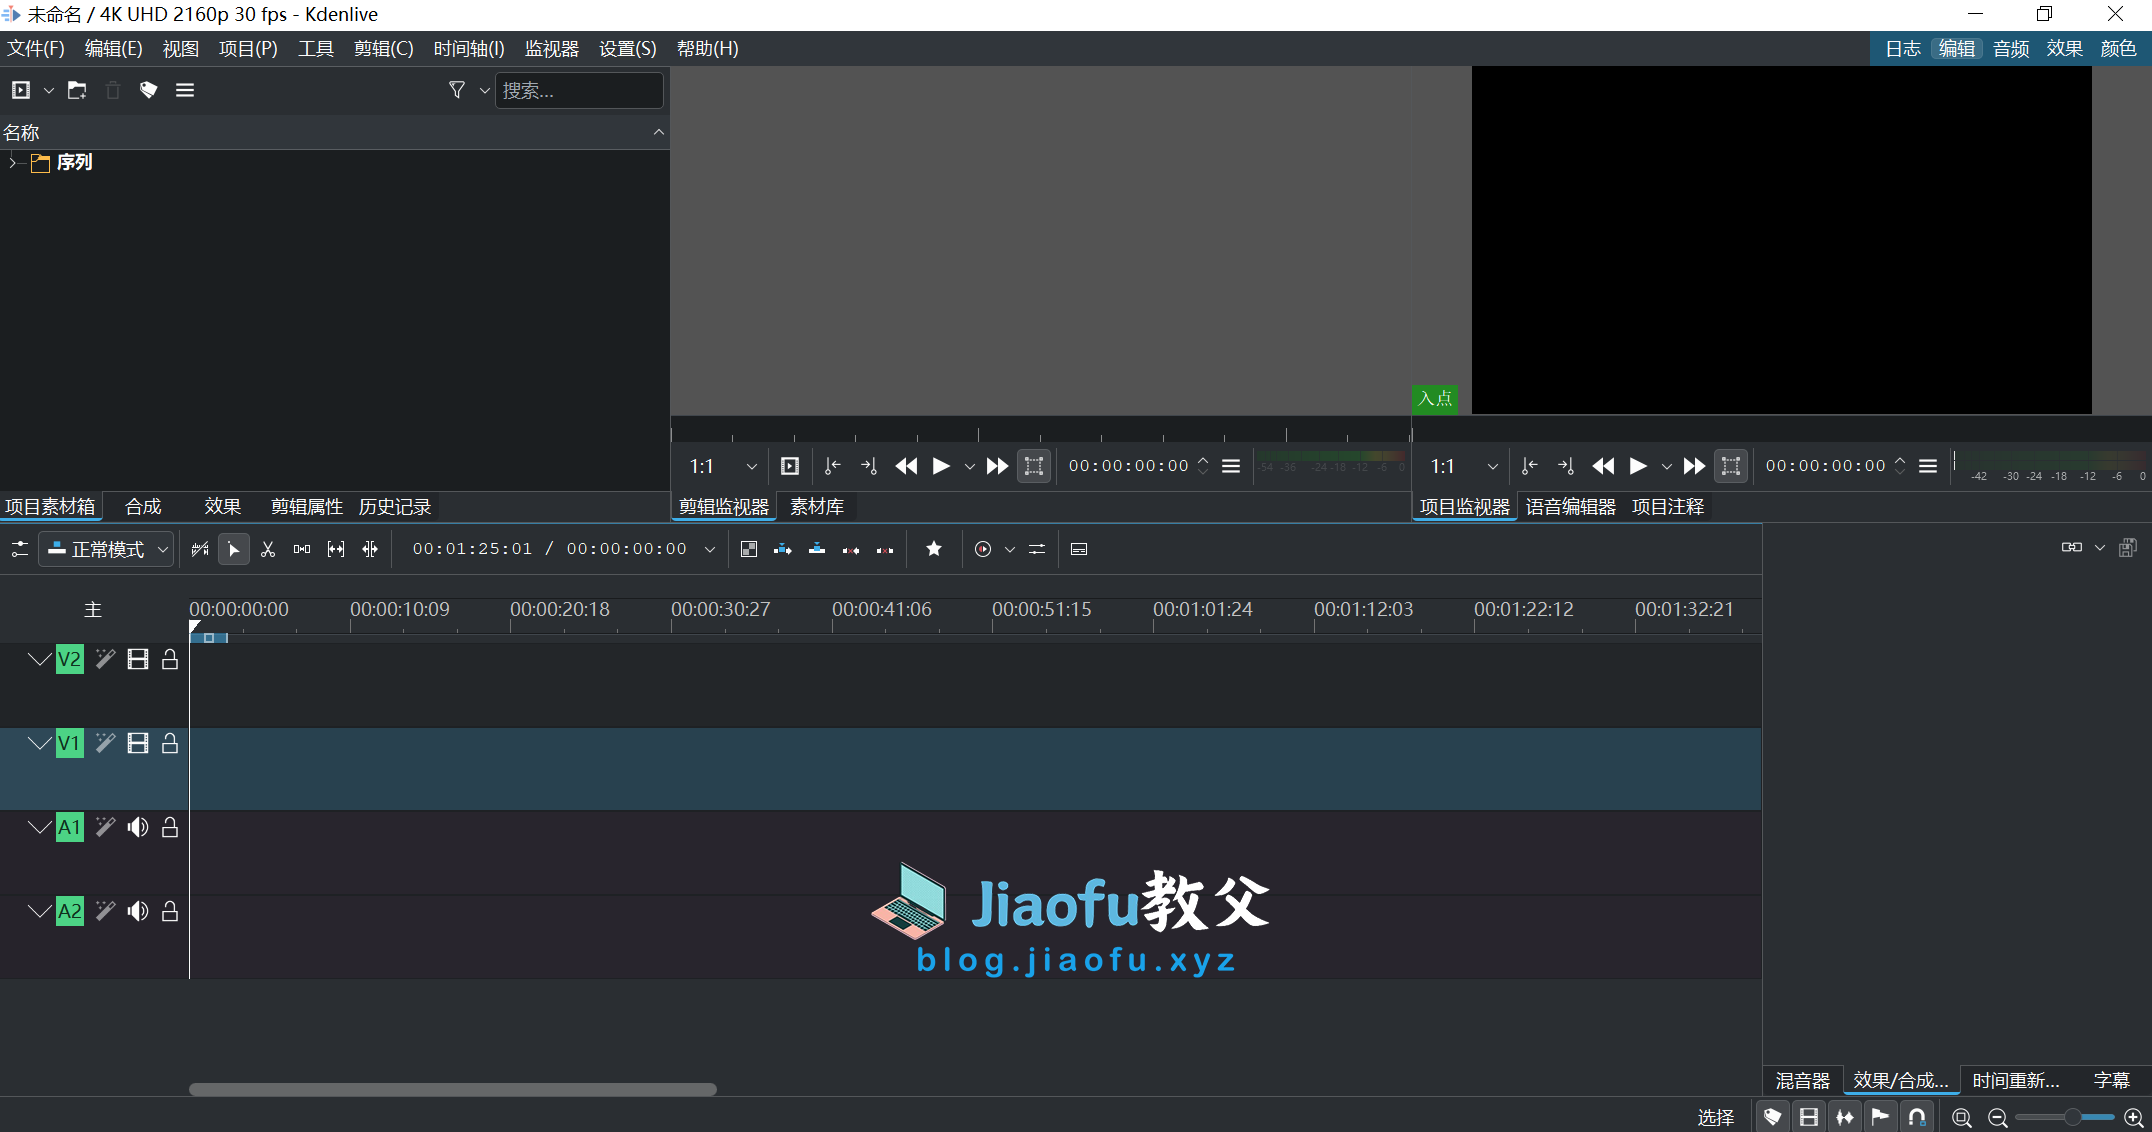The width and height of the screenshot is (2152, 1132).
Task: Select the slip tool icon
Action: point(336,549)
